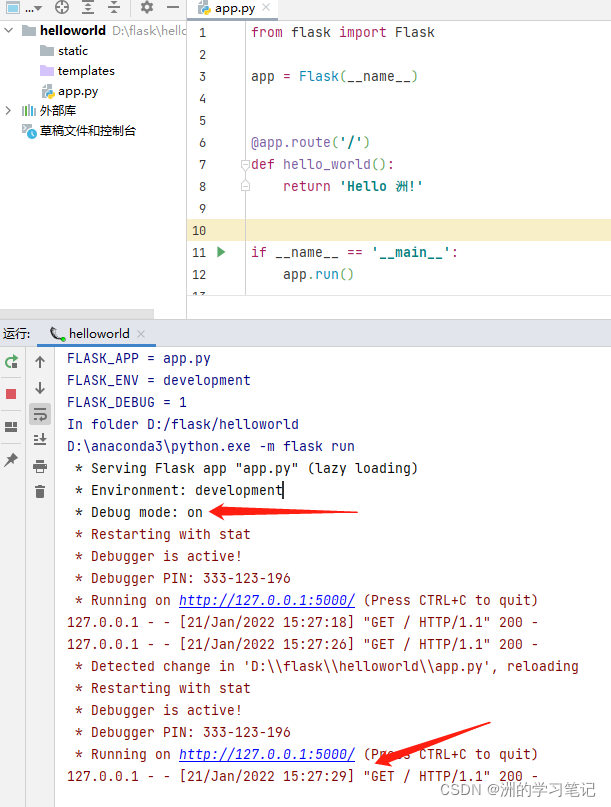Viewport: 611px width, 807px height.
Task: Click log entry with timestamp 15:27:18
Action: [303, 622]
